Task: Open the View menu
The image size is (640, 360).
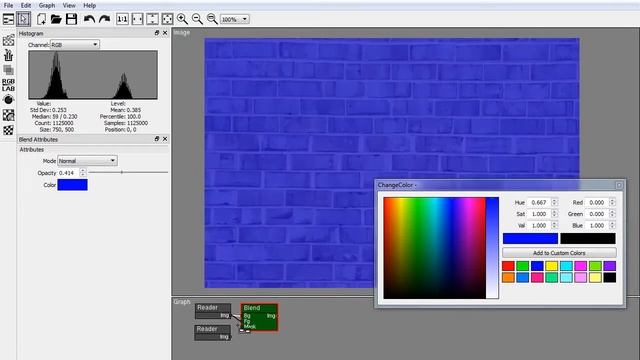Action: pos(69,5)
